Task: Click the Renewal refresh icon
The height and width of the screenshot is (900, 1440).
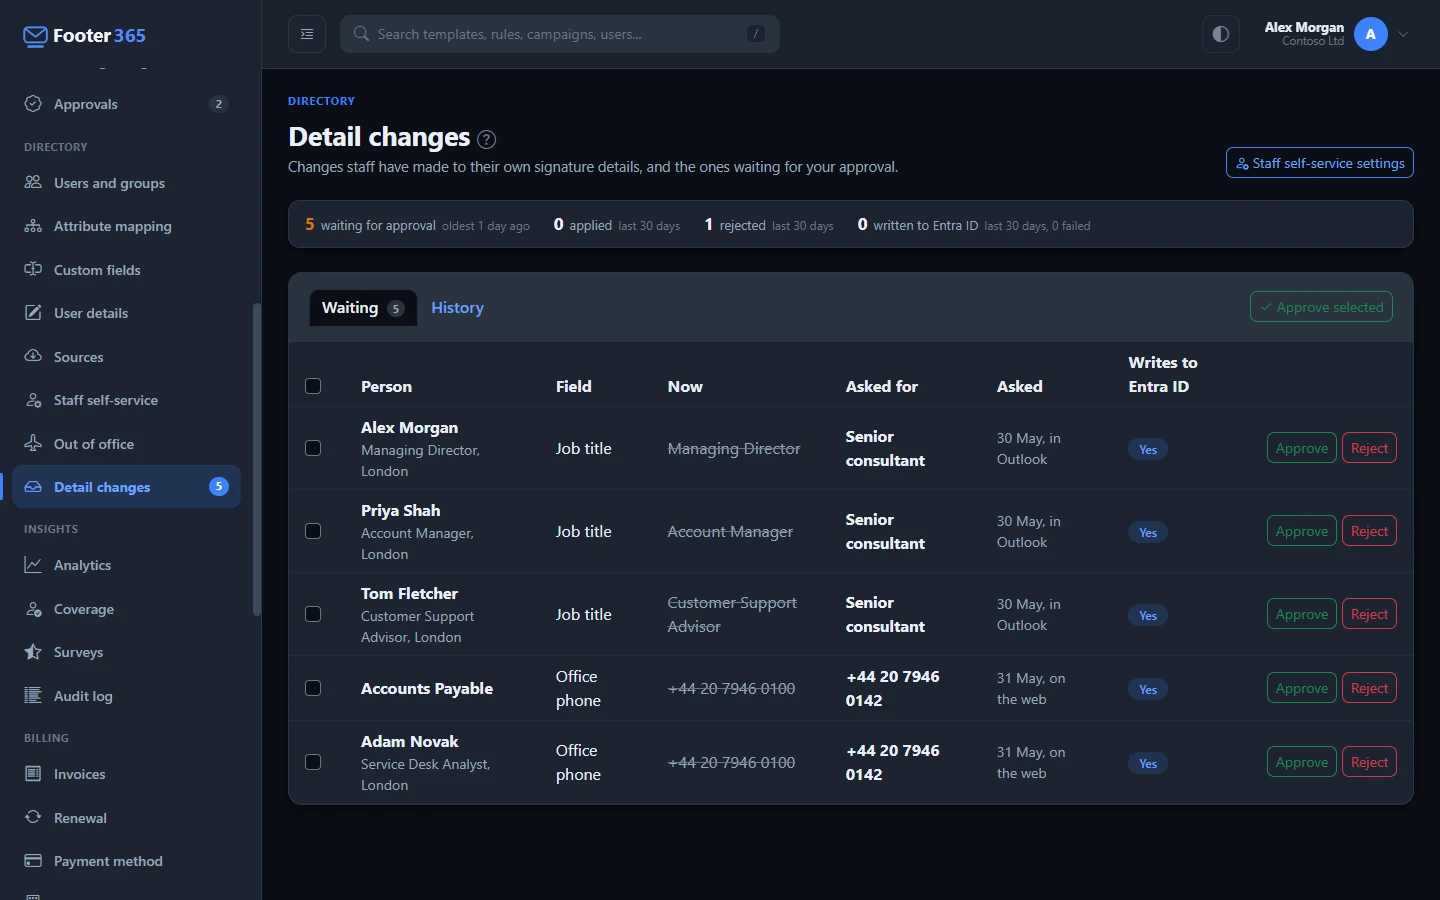Action: click(x=33, y=817)
